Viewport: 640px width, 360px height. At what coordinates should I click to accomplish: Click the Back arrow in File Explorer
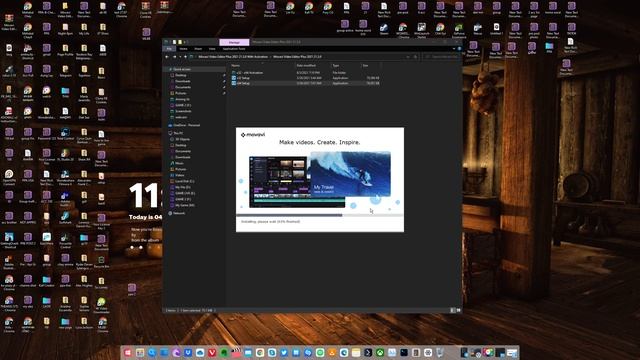click(167, 57)
